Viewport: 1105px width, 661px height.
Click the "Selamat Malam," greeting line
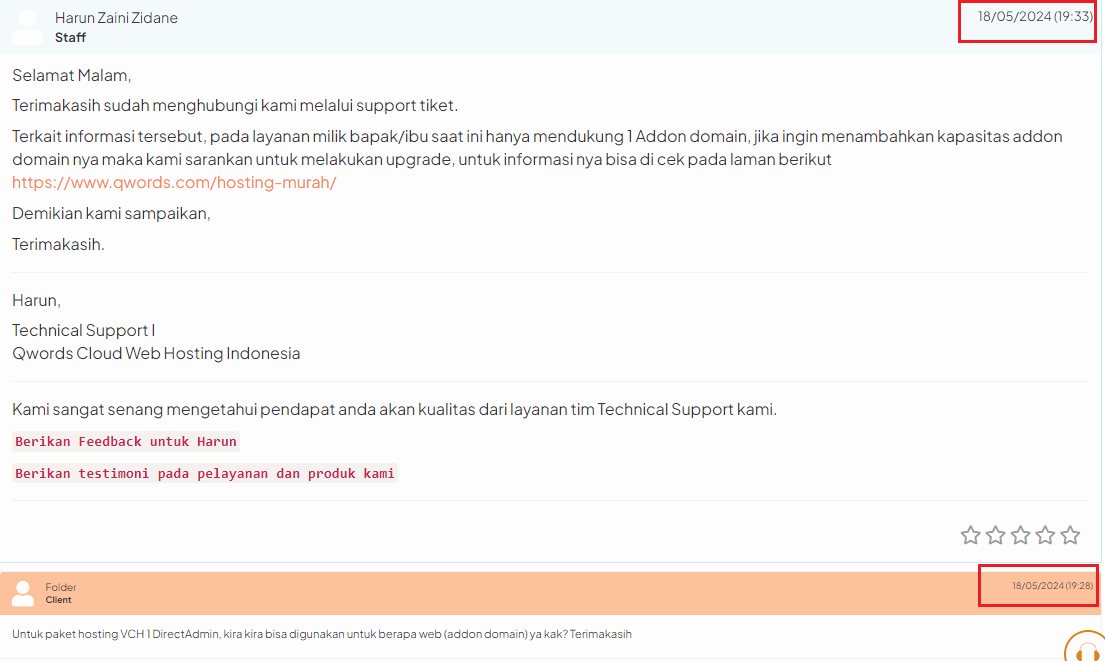tap(72, 75)
